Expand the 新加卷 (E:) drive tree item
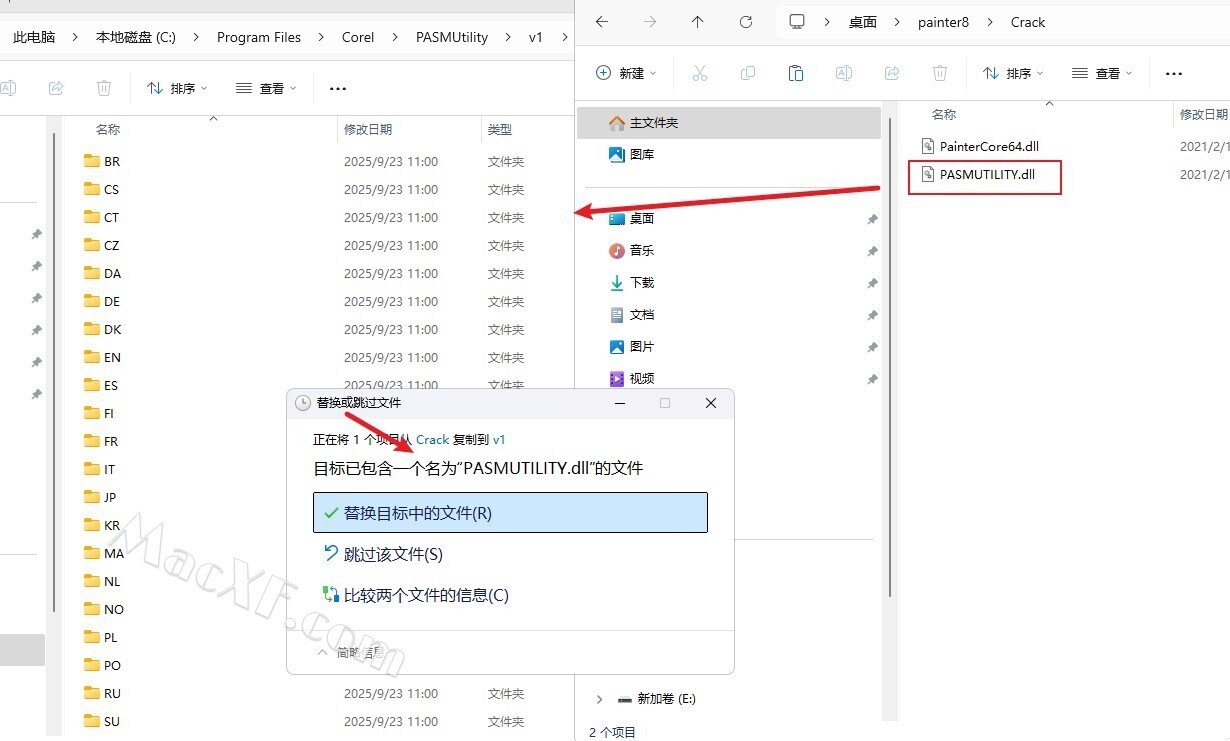This screenshot has height=741, width=1230. pos(599,699)
